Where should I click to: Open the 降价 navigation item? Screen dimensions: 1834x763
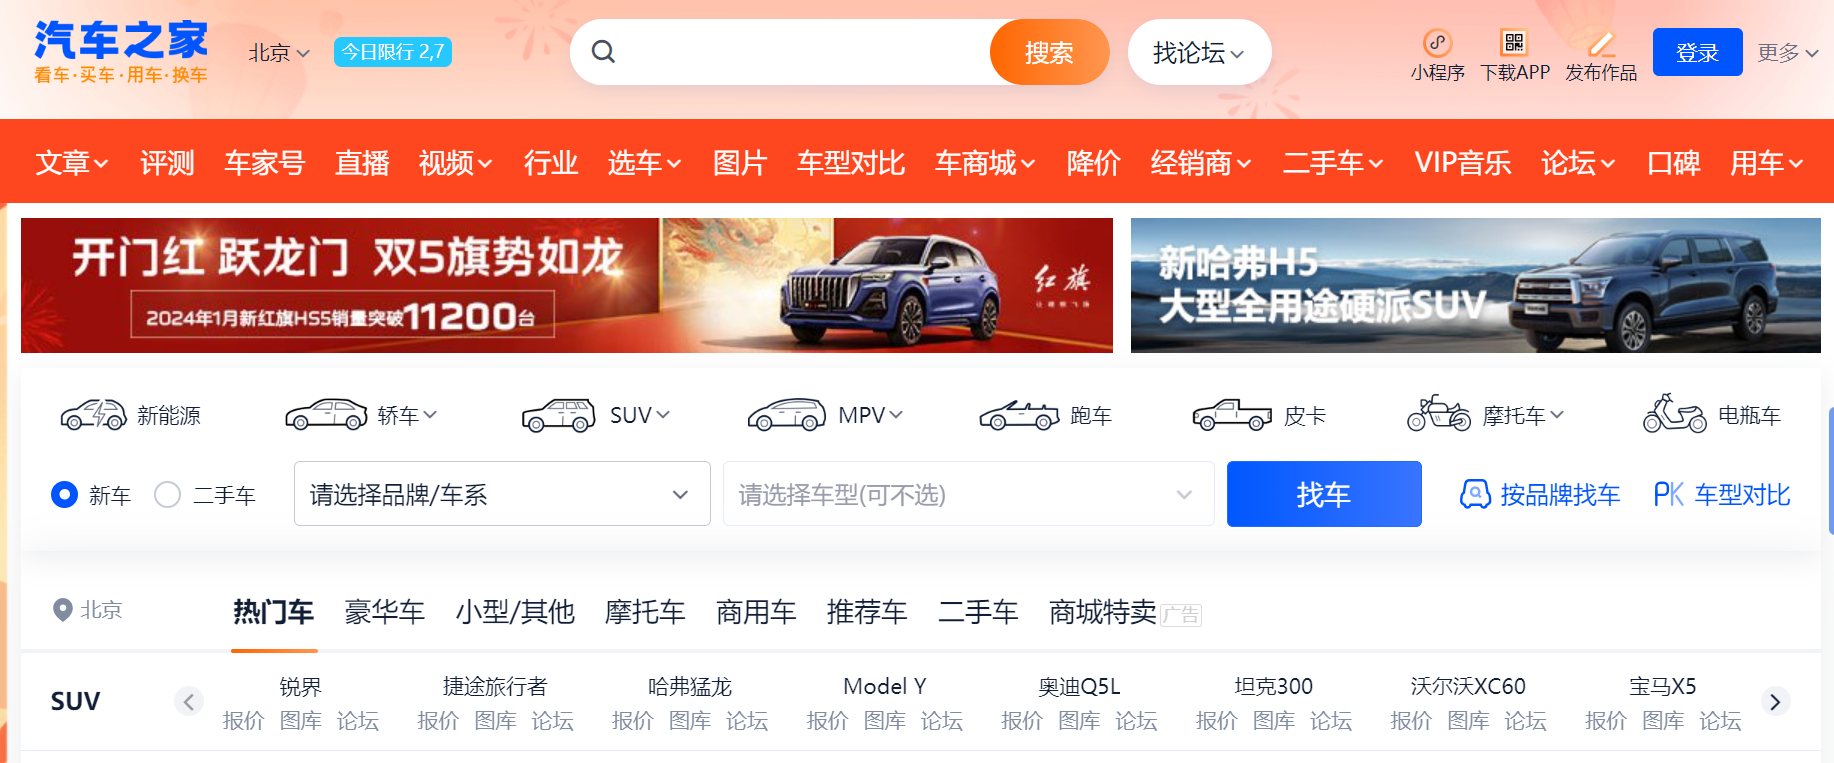pos(1094,162)
